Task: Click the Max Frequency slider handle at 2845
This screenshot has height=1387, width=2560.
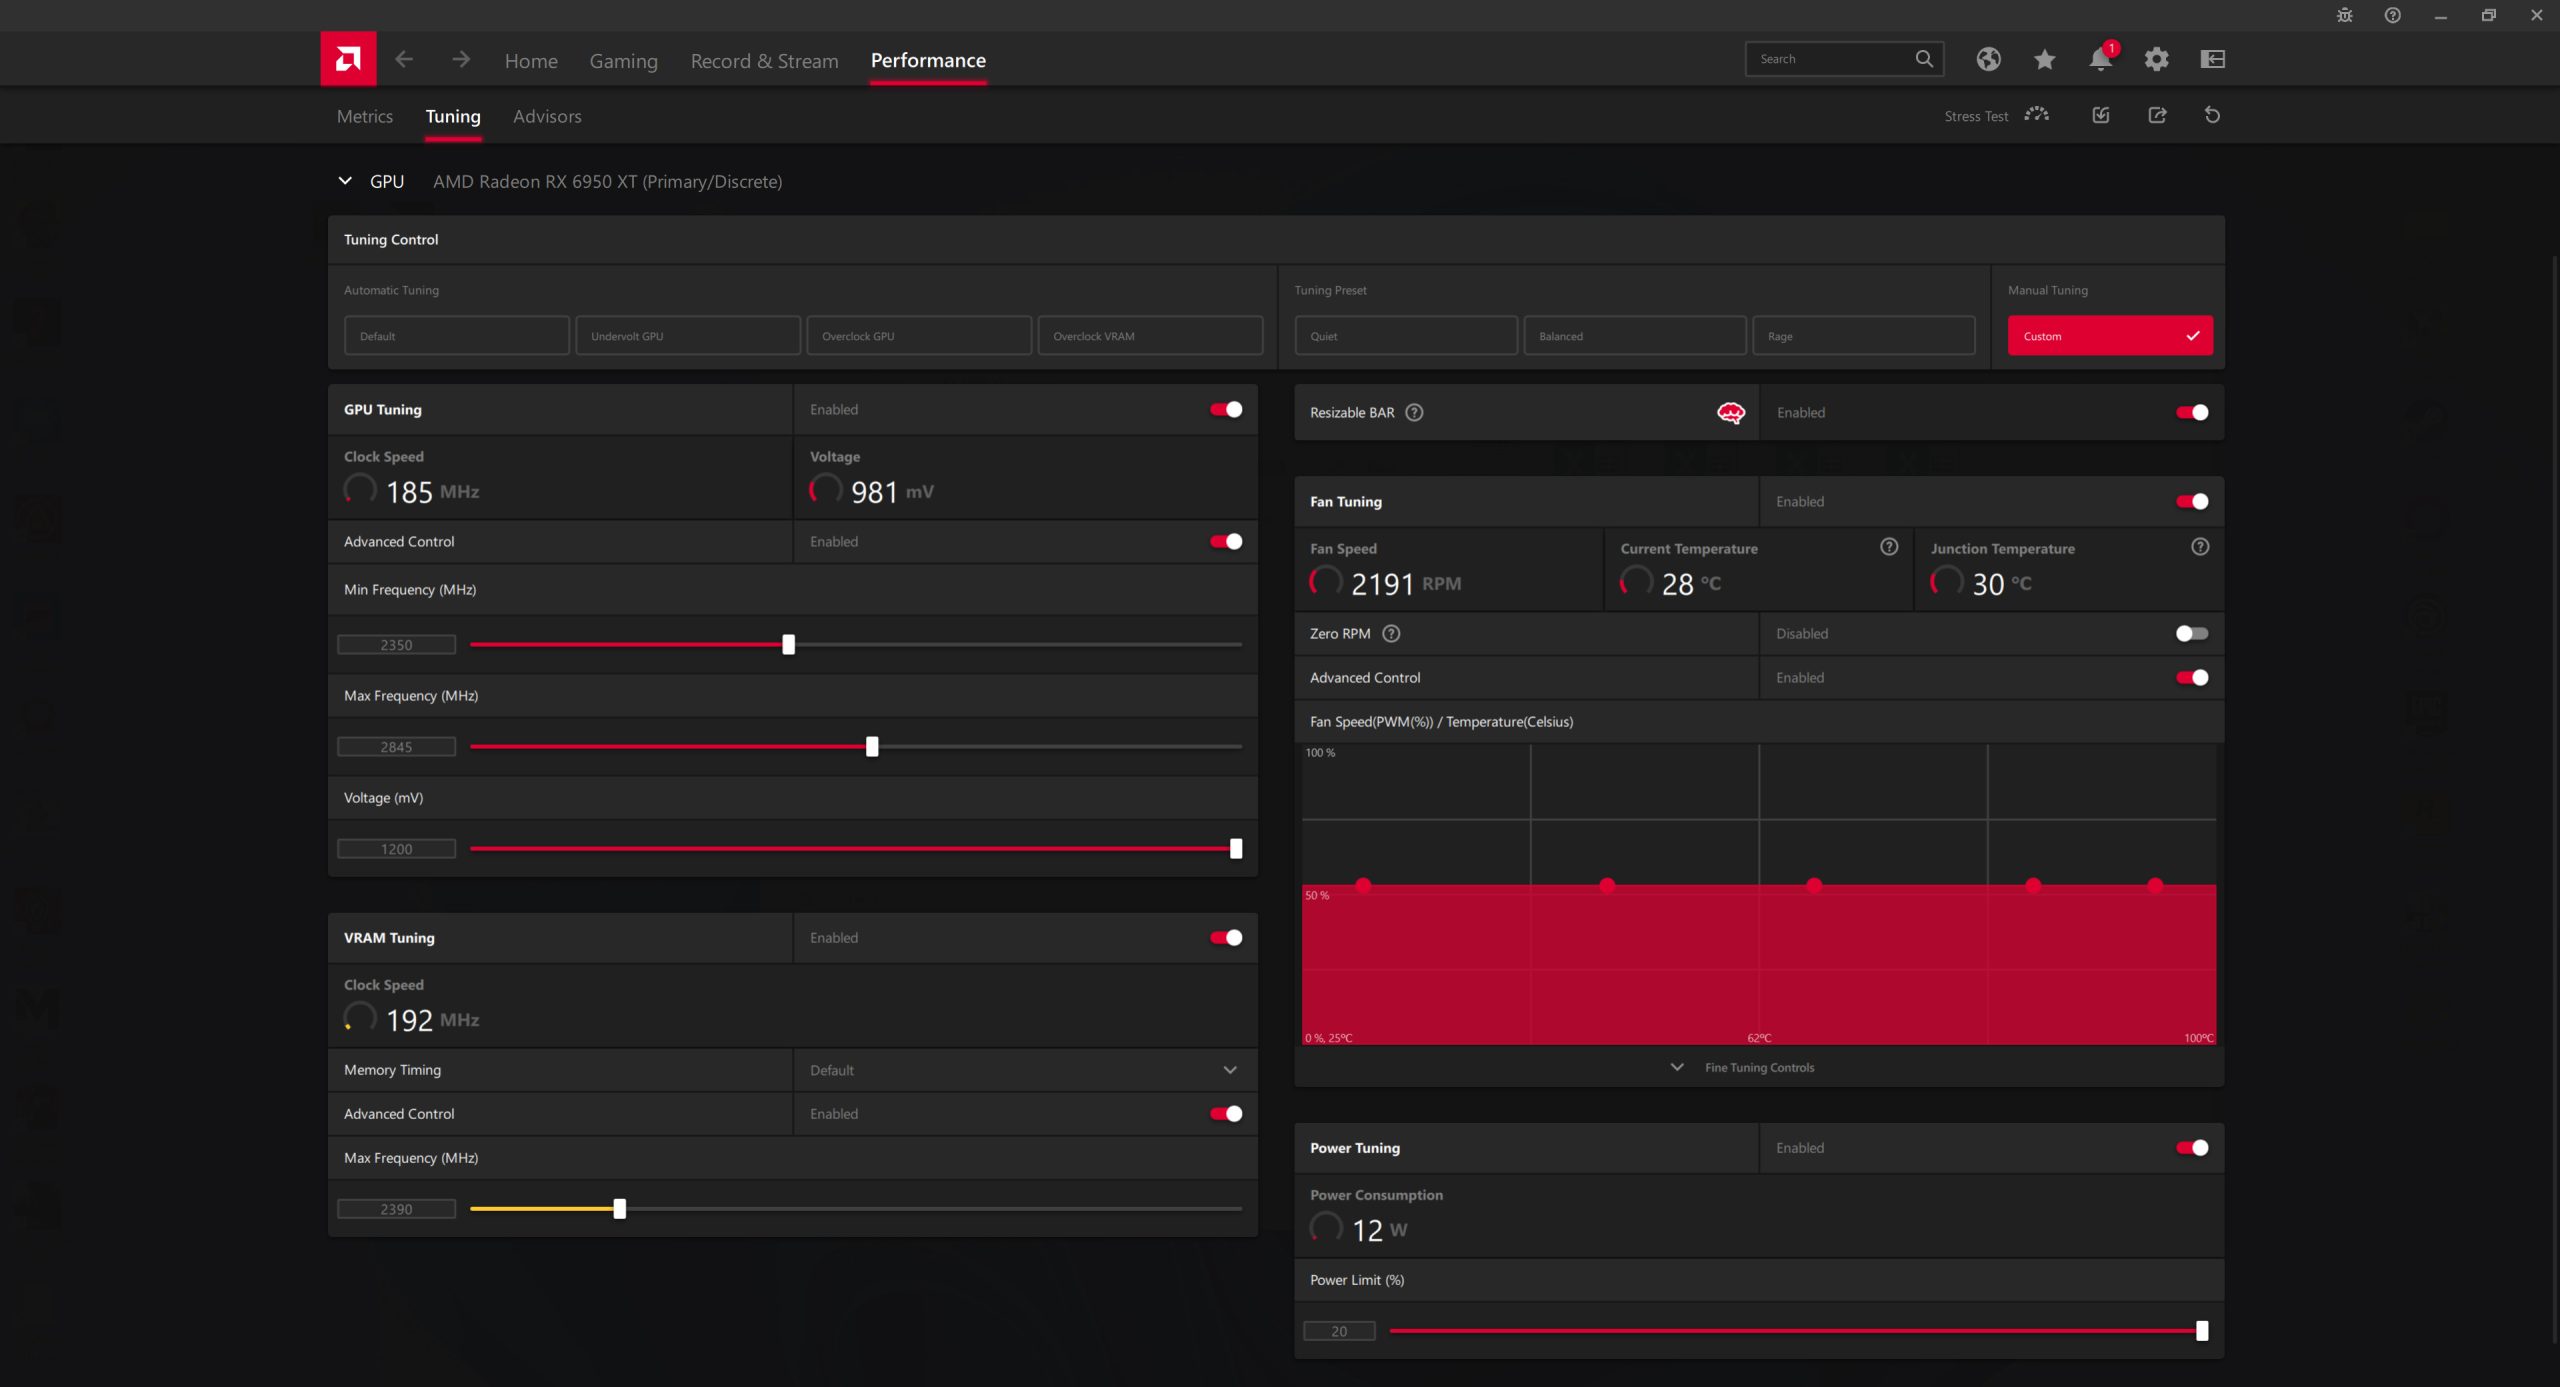Action: 872,747
